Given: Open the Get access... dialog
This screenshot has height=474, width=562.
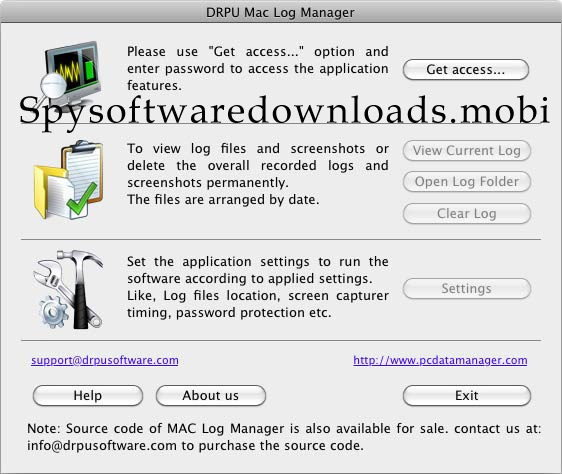Looking at the screenshot, I should 466,70.
